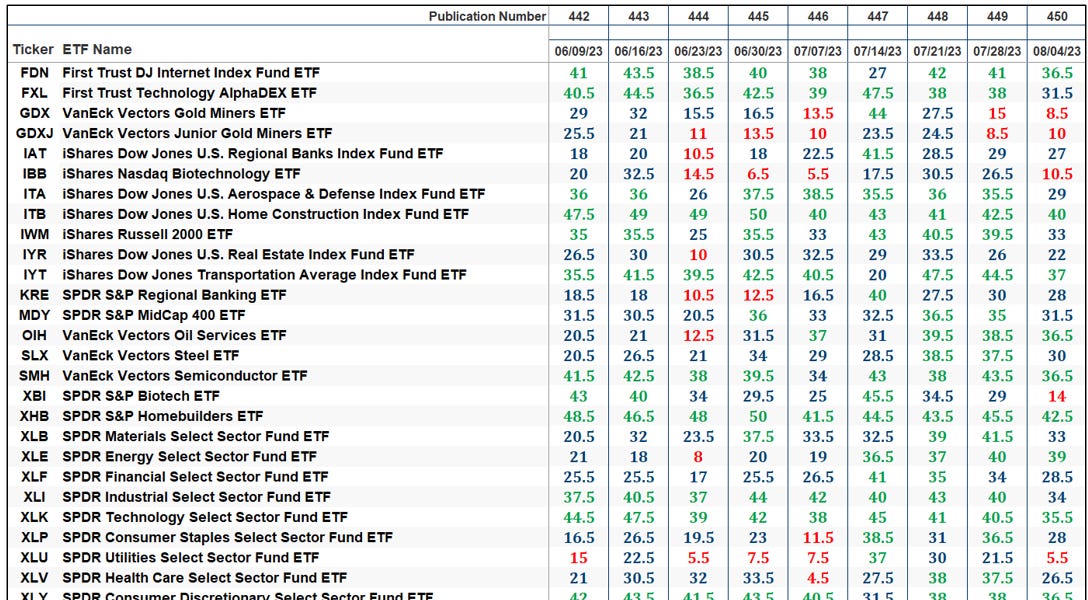The image size is (1088, 600).
Task: Click ITB value 50 on 06/30/23
Action: 758,214
